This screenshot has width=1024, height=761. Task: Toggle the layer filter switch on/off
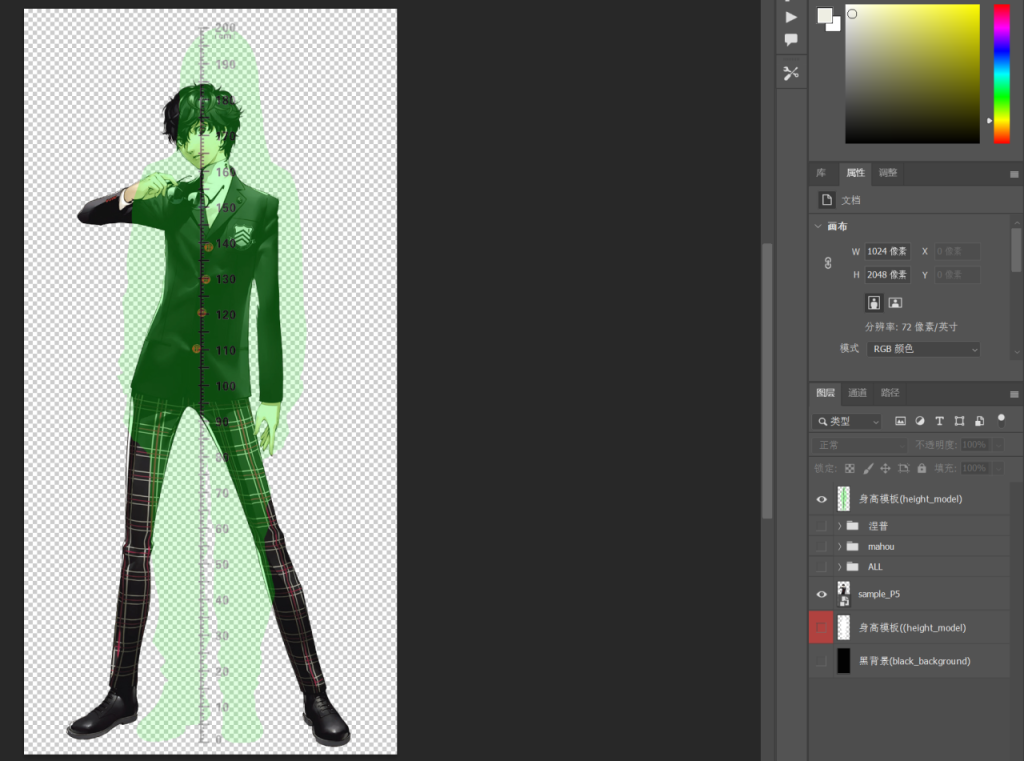(x=1001, y=420)
